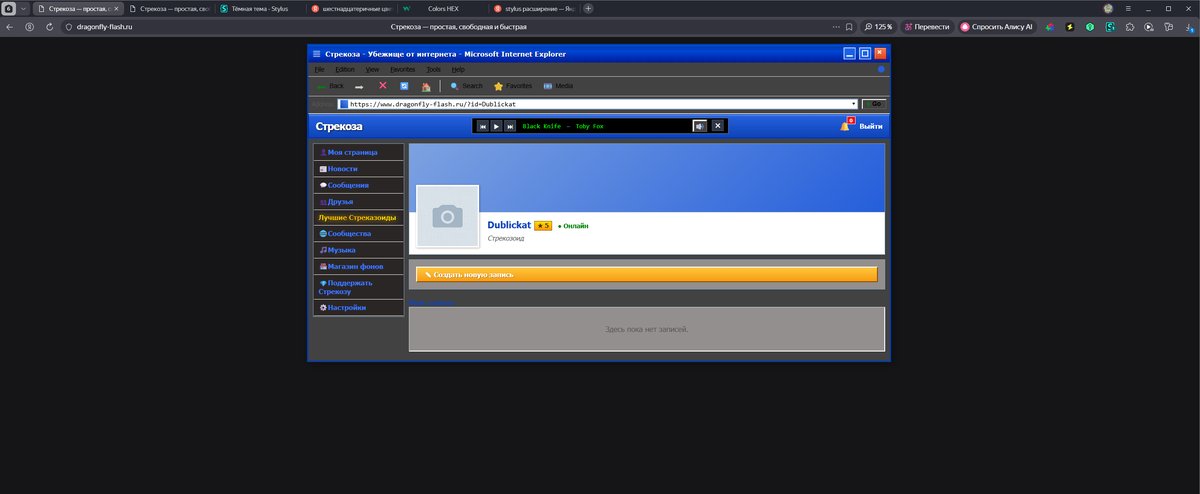Image resolution: width=1200 pixels, height=494 pixels.
Task: Click the Dublickat profile name
Action: (x=509, y=225)
